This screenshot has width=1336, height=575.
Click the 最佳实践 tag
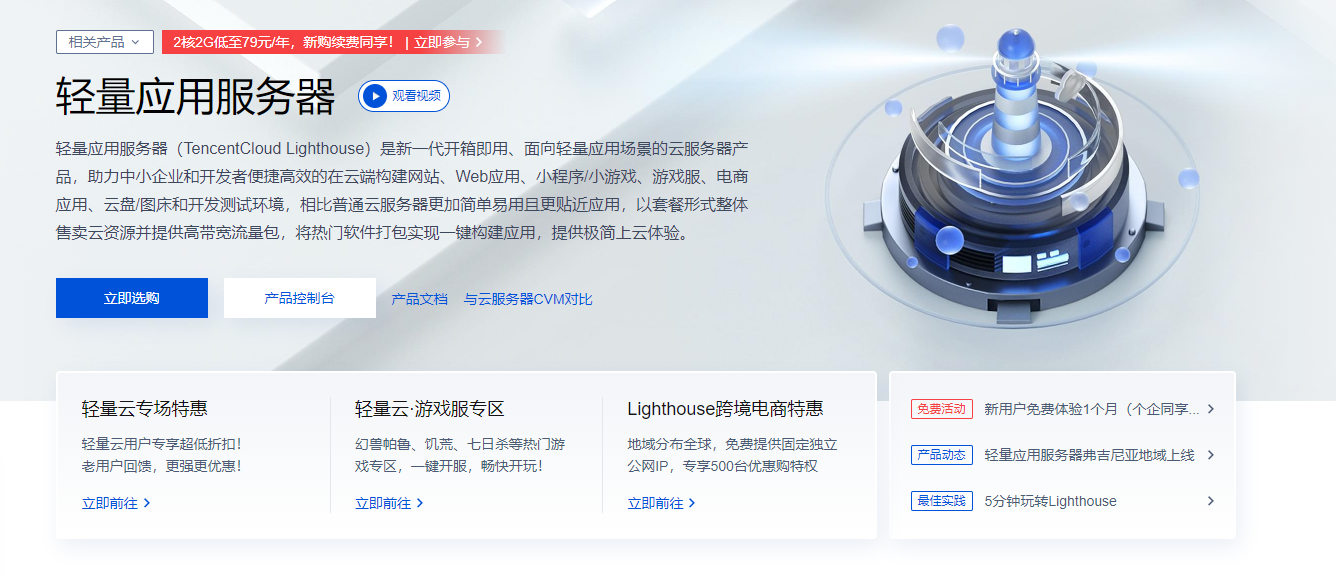click(x=941, y=501)
